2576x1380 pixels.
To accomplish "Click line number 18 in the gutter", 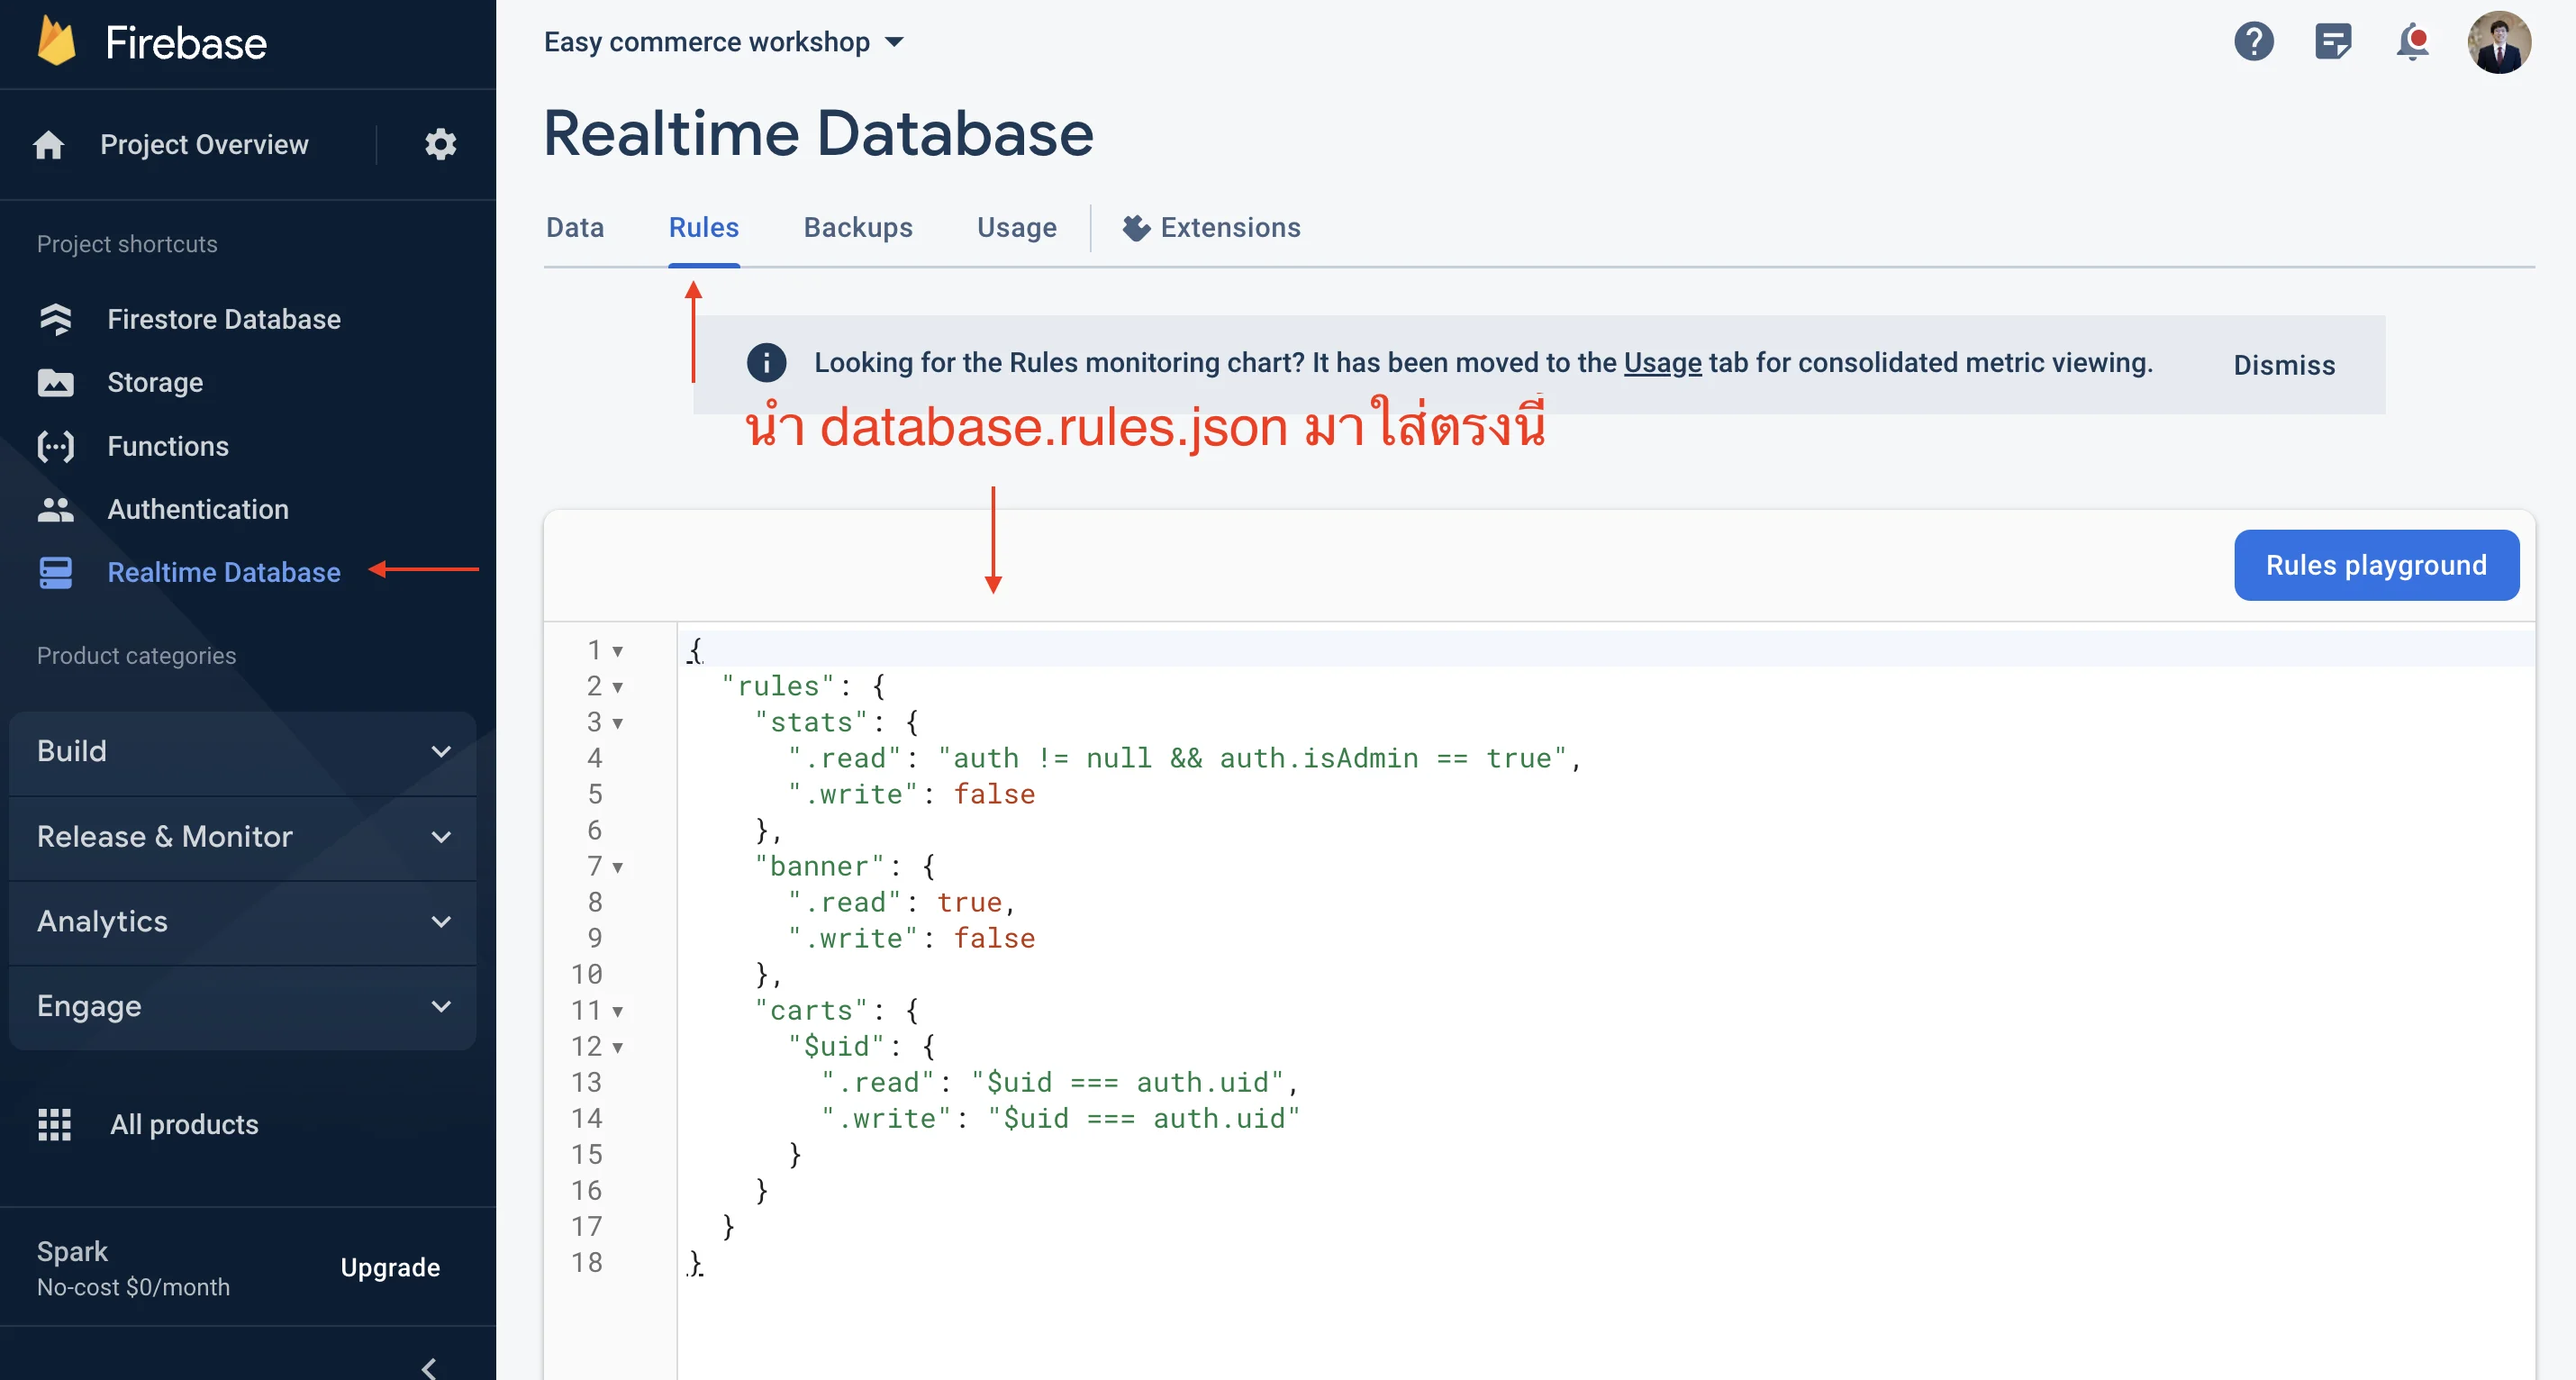I will (x=587, y=1262).
